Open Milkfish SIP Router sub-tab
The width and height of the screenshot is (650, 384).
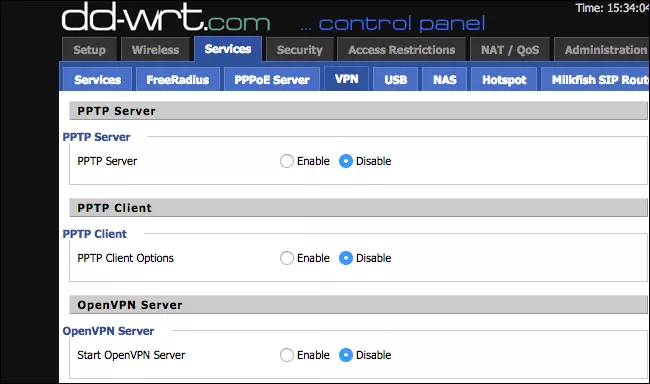pyautogui.click(x=596, y=80)
